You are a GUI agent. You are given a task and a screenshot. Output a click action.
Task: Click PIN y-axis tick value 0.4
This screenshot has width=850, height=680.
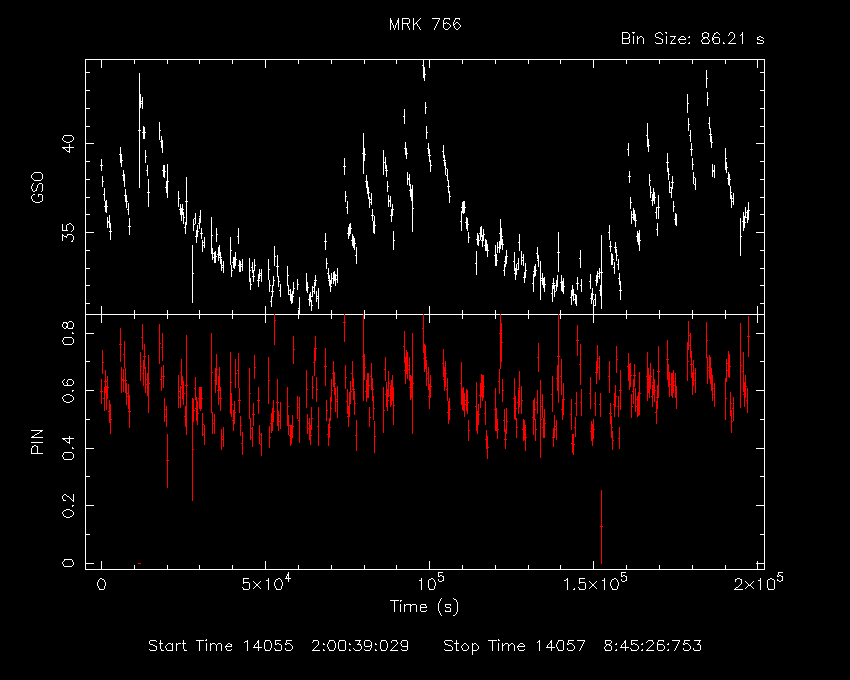pyautogui.click(x=68, y=448)
